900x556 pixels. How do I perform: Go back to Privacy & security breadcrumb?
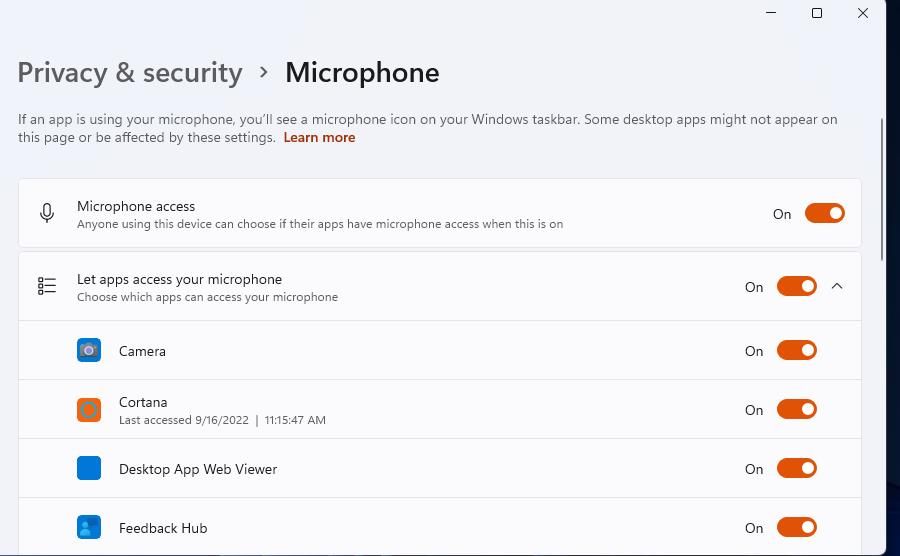point(130,73)
